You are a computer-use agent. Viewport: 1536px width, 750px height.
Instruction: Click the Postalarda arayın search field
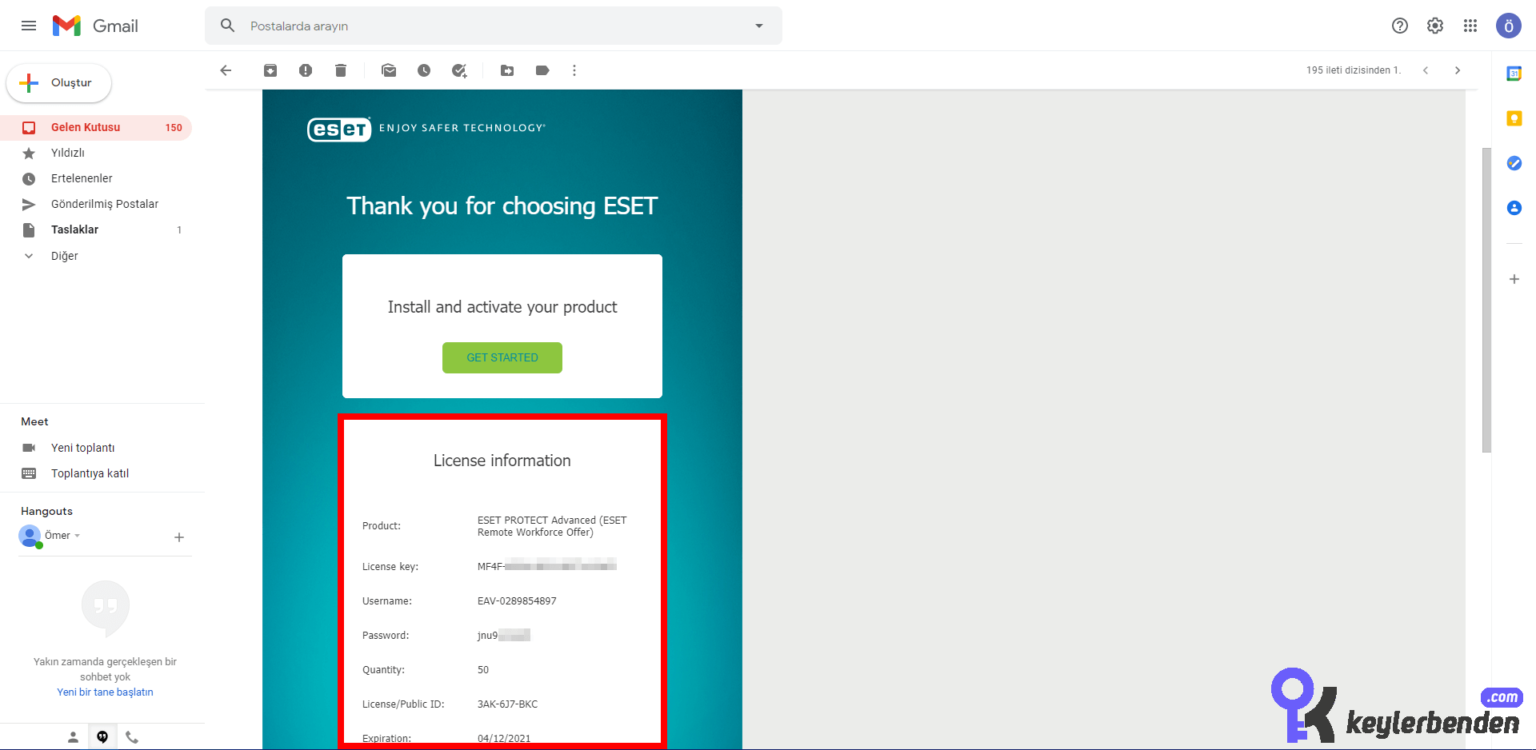490,26
